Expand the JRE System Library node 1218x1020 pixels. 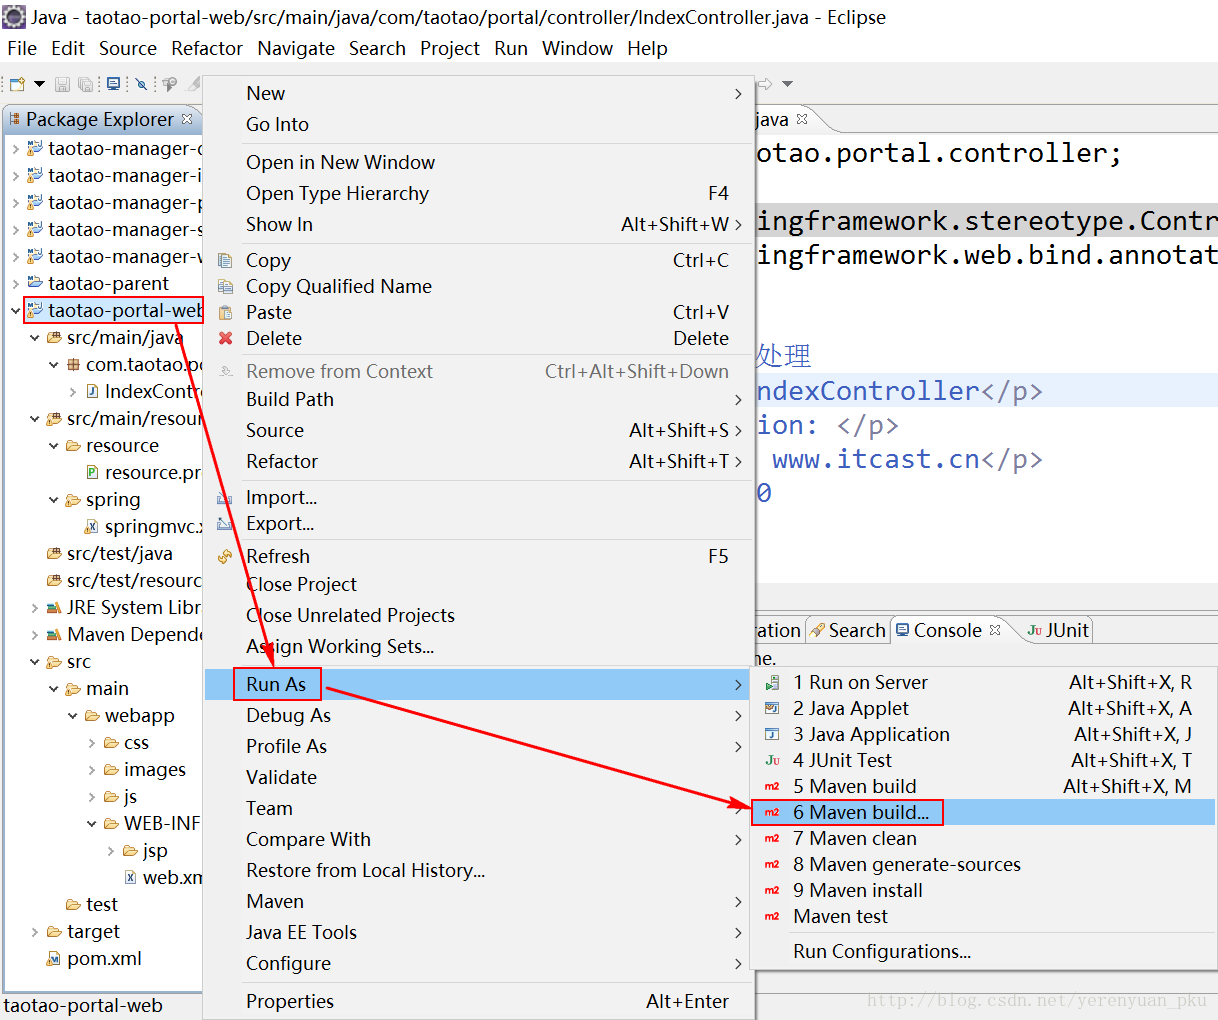[34, 608]
